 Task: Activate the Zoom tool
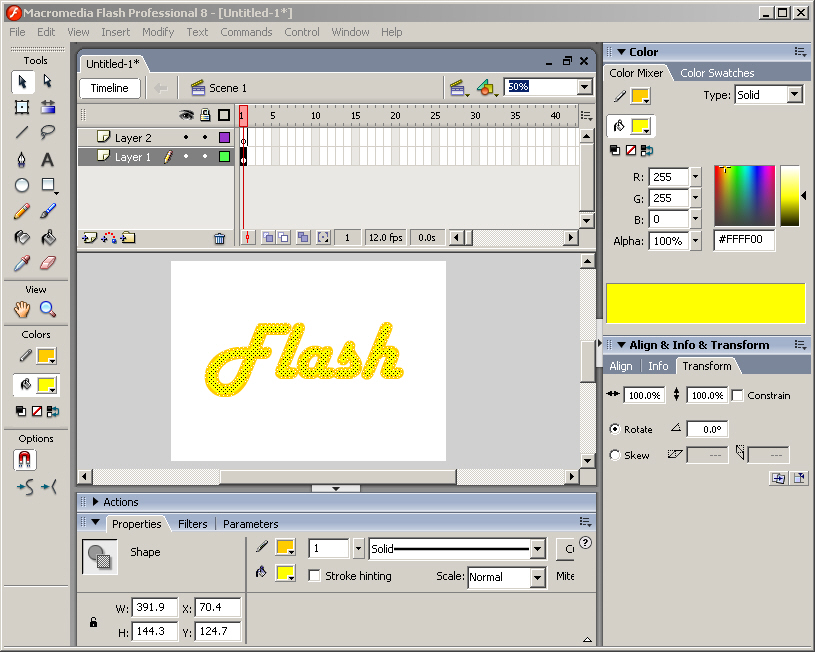click(x=45, y=308)
